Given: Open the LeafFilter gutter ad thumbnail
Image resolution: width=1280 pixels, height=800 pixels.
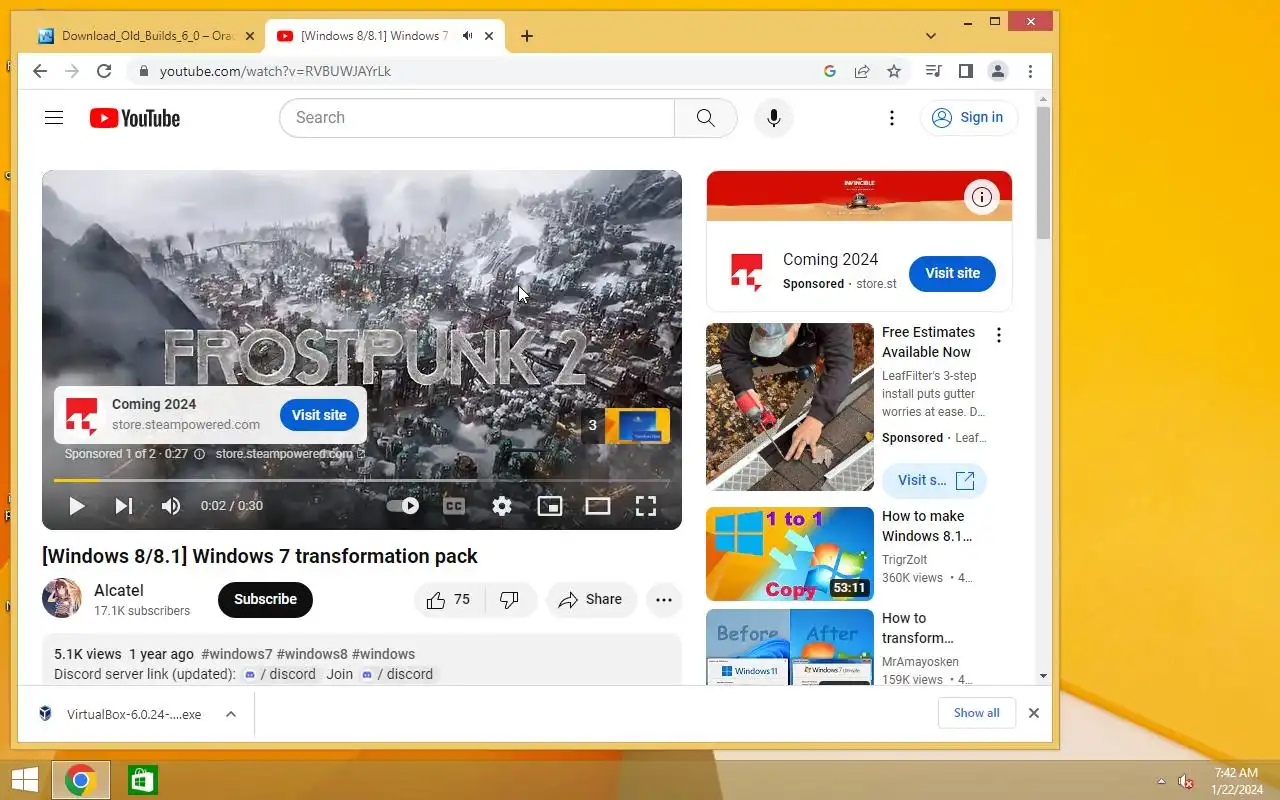Looking at the screenshot, I should pyautogui.click(x=790, y=406).
